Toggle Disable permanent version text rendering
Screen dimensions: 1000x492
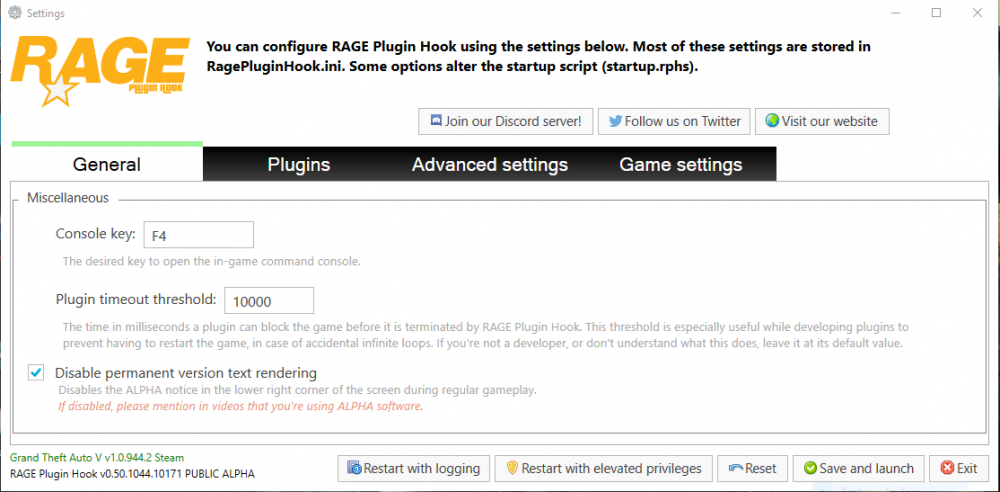coord(37,373)
